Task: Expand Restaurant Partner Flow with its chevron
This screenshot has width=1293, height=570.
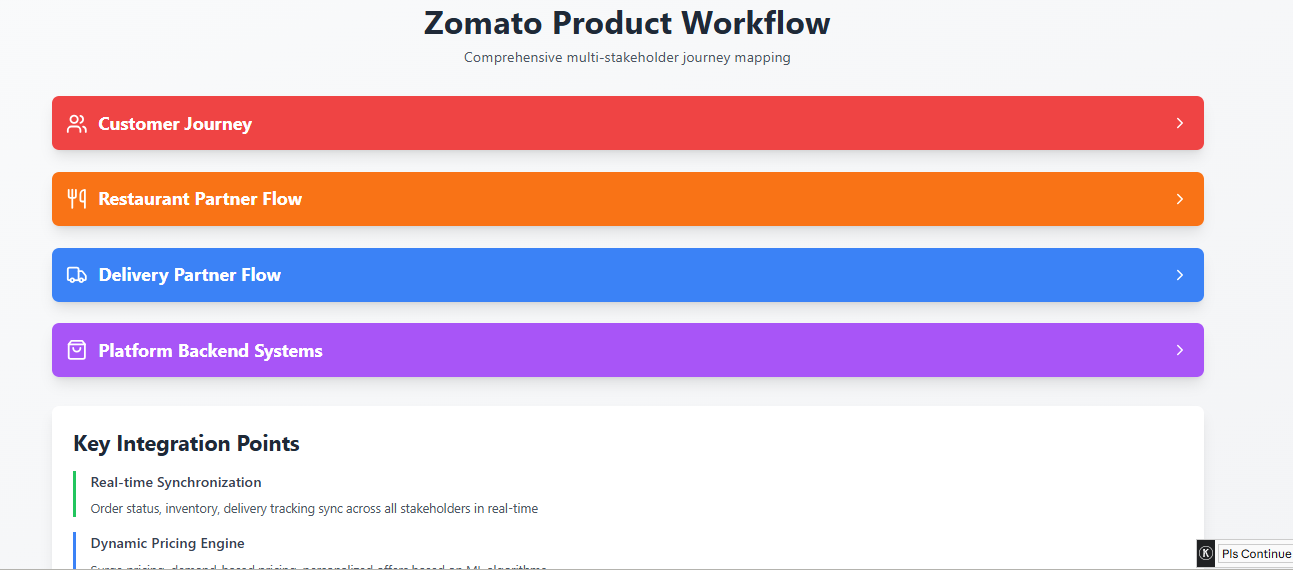Action: pyautogui.click(x=1180, y=199)
